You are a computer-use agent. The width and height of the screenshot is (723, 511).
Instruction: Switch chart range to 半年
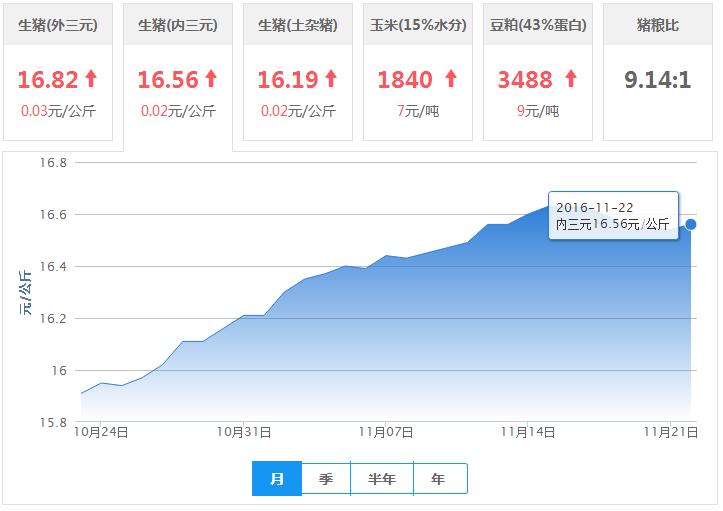pos(382,479)
